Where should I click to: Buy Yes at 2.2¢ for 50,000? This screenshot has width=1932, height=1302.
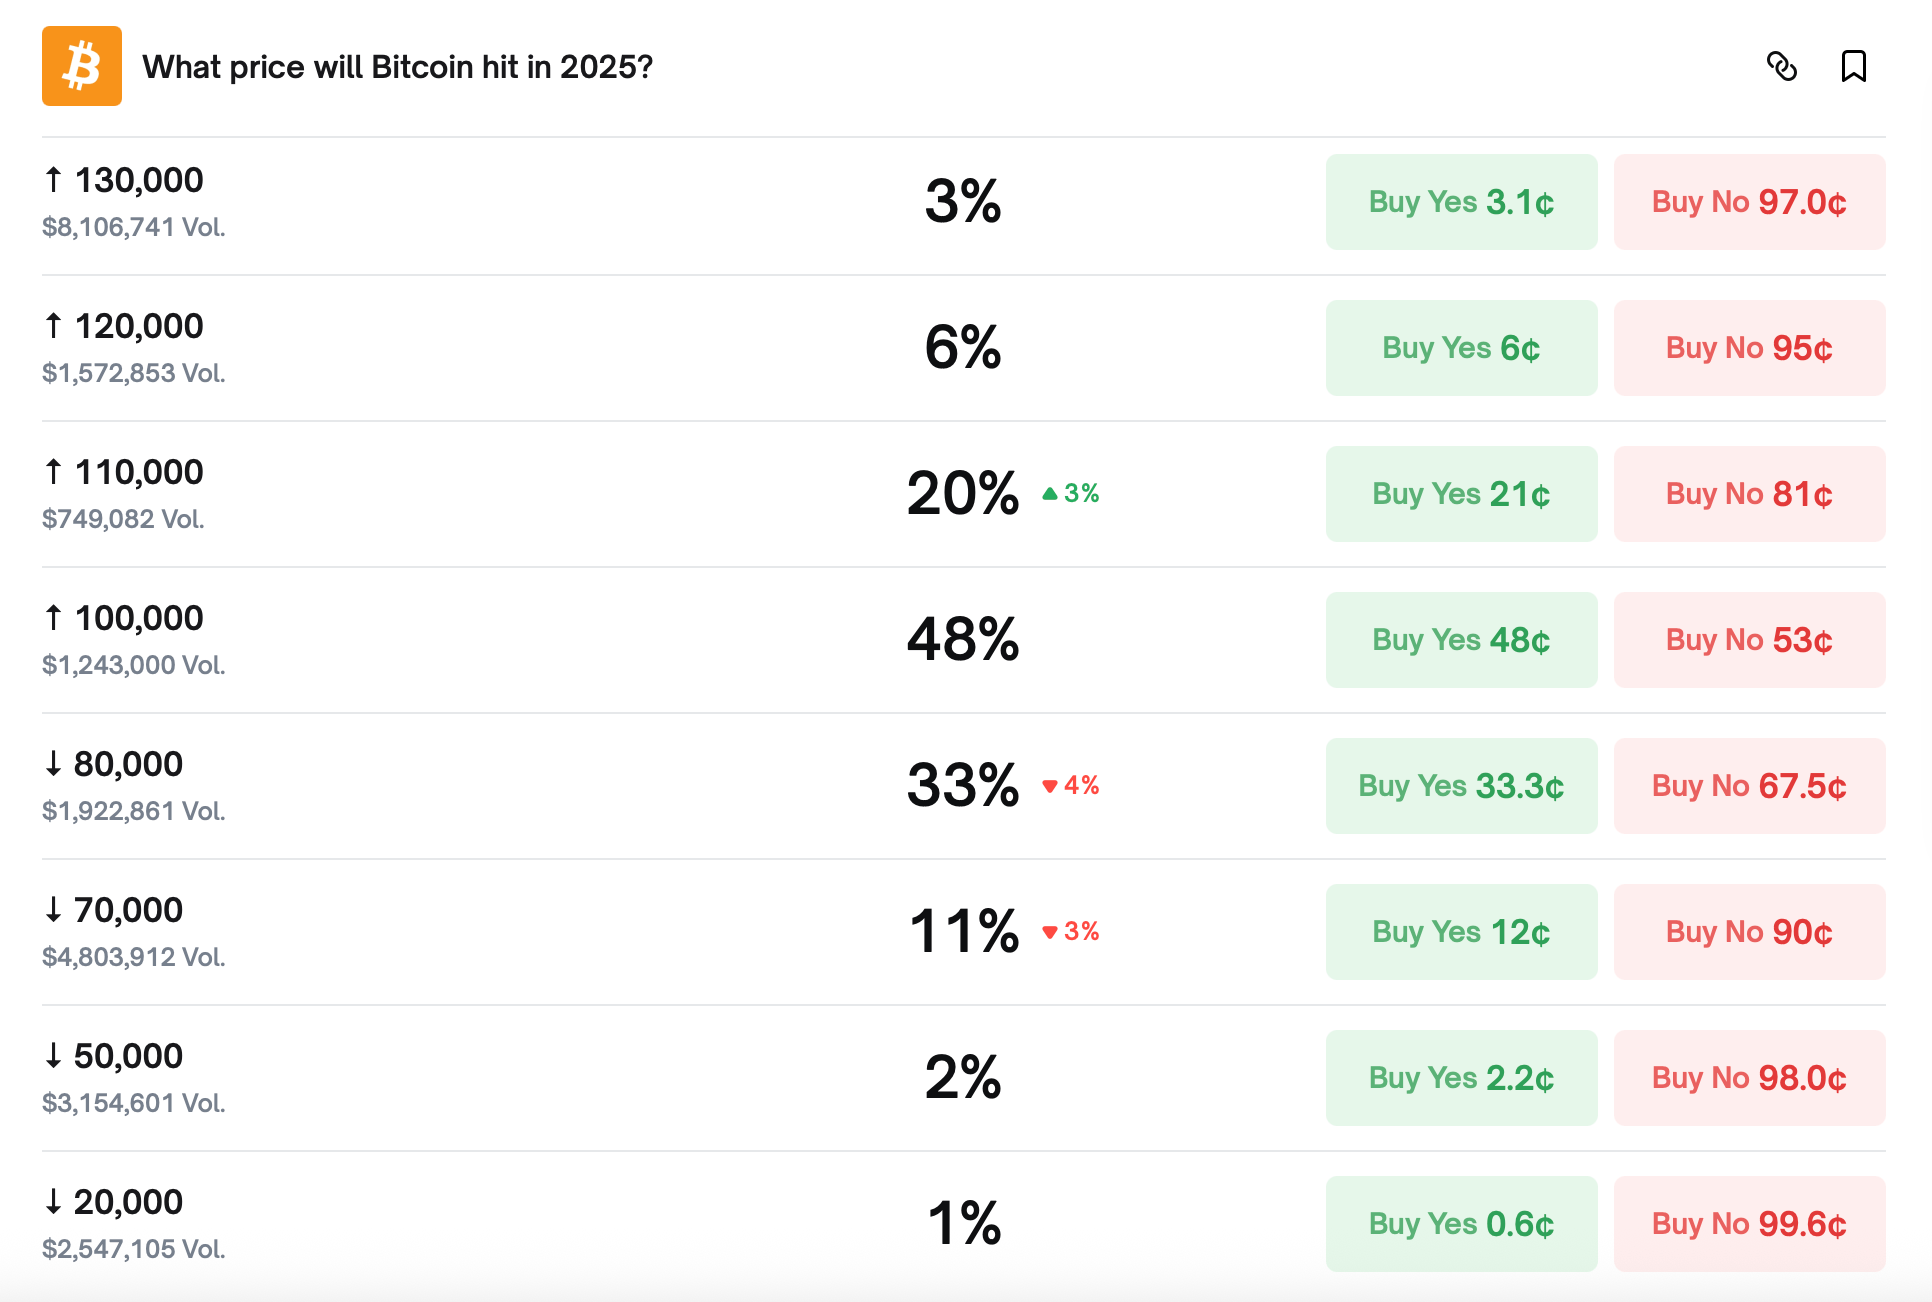(1460, 1078)
